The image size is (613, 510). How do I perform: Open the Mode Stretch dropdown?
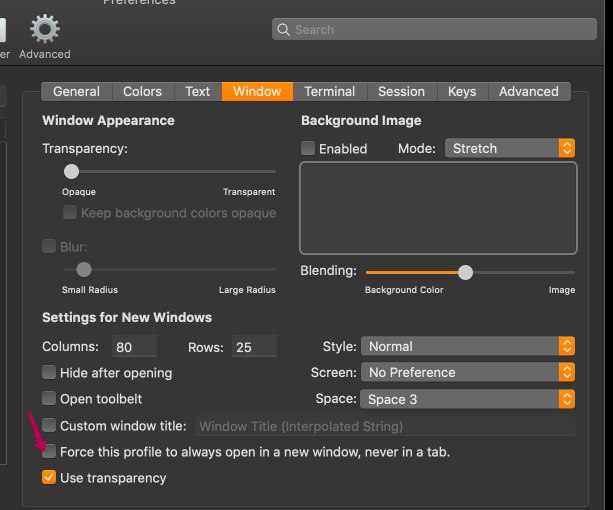click(x=510, y=149)
